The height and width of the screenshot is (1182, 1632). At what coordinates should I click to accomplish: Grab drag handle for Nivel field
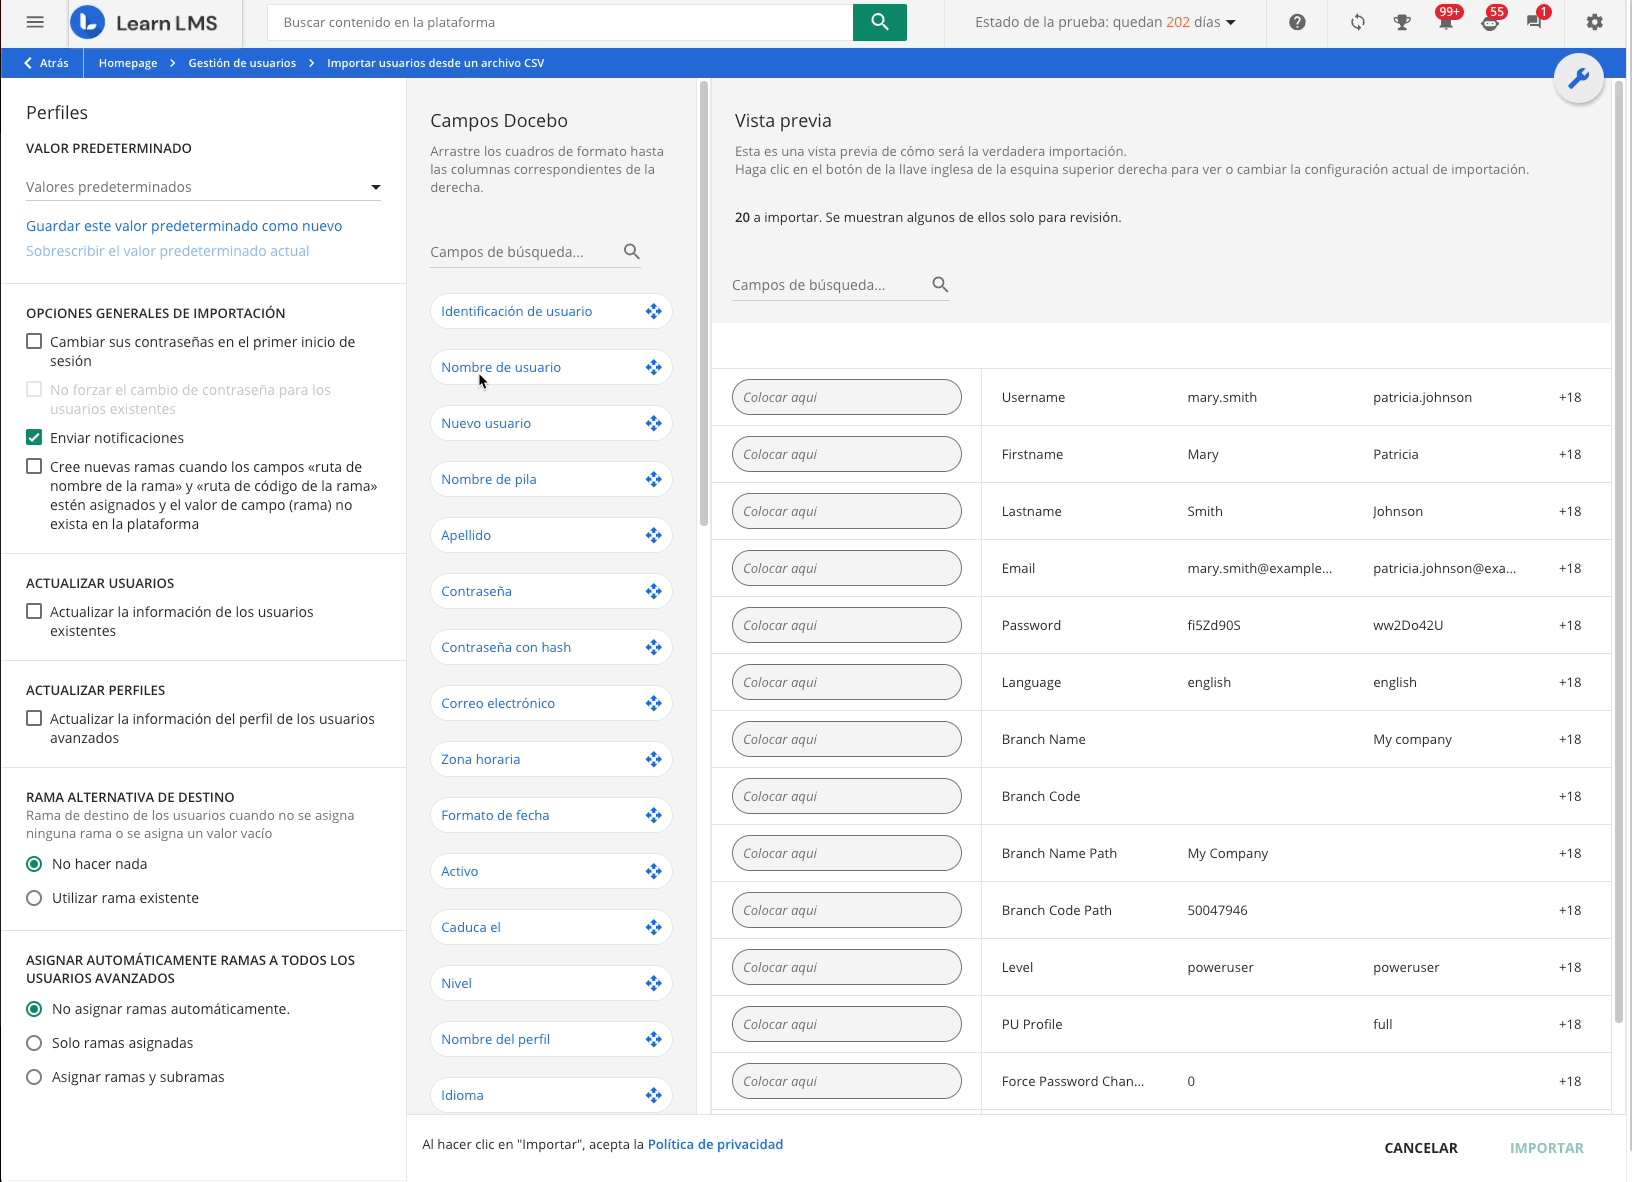[x=654, y=983]
